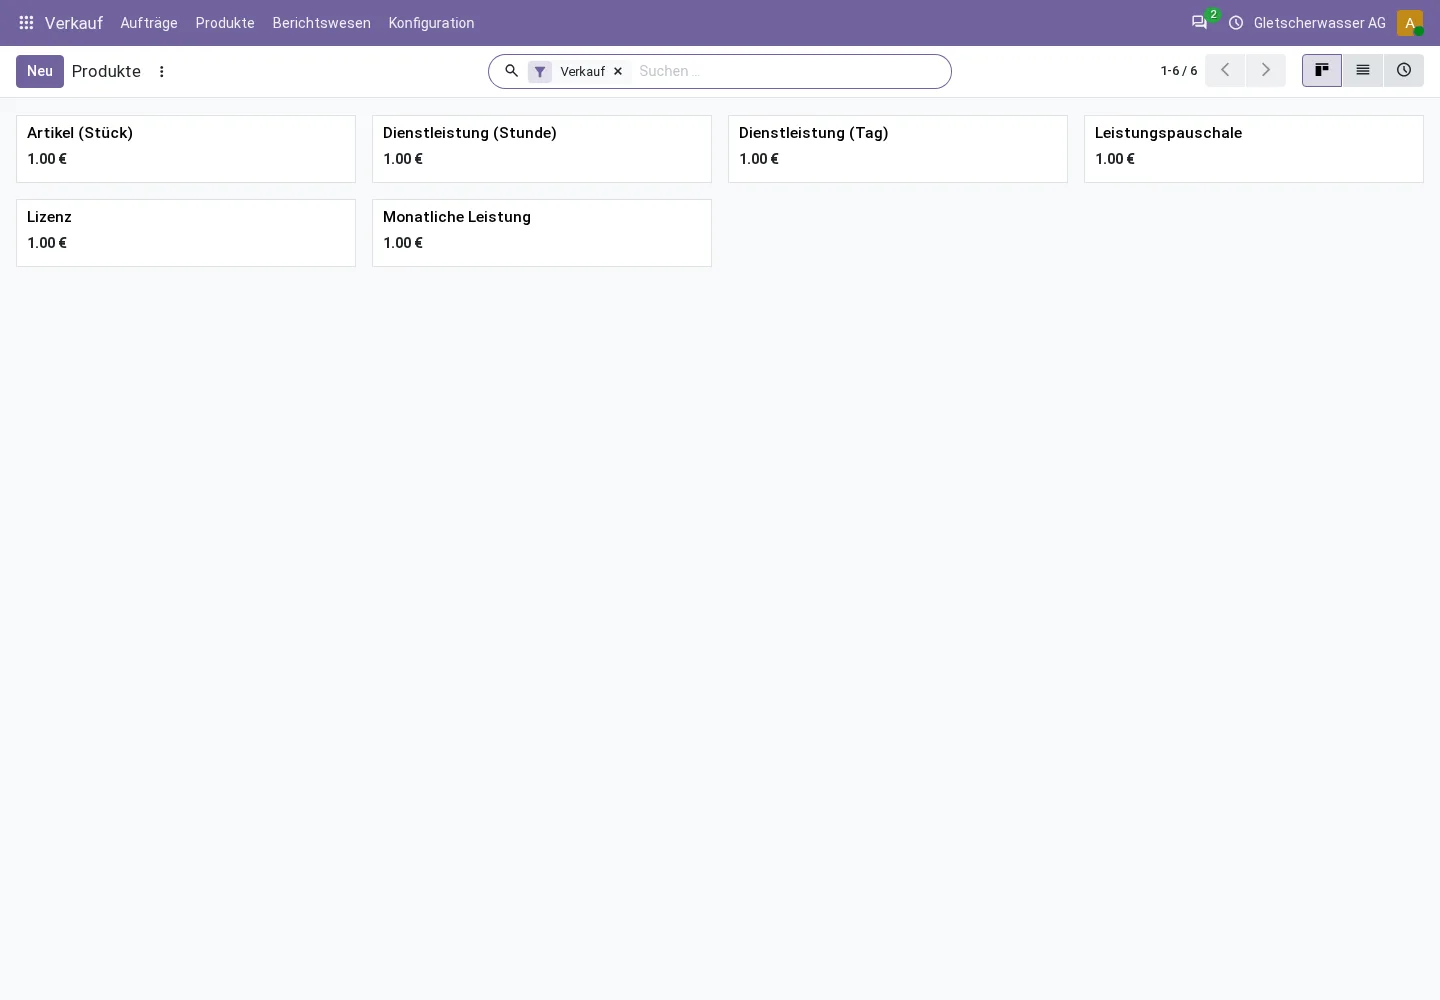Open the Artikel (Stück) product card

[x=186, y=149]
